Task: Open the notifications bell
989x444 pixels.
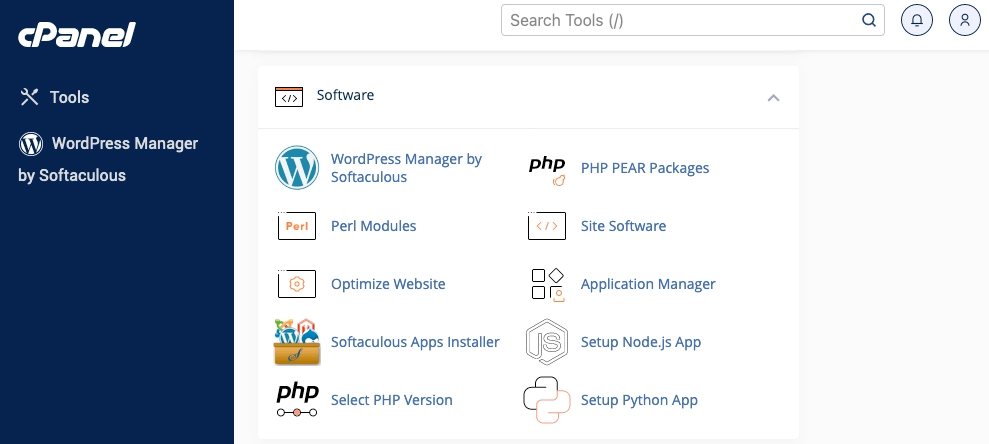Action: pyautogui.click(x=916, y=20)
